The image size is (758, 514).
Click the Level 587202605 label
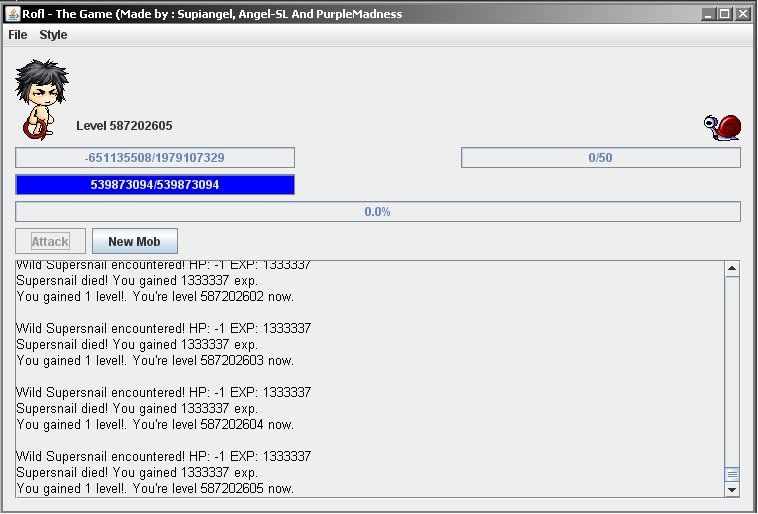tap(124, 126)
